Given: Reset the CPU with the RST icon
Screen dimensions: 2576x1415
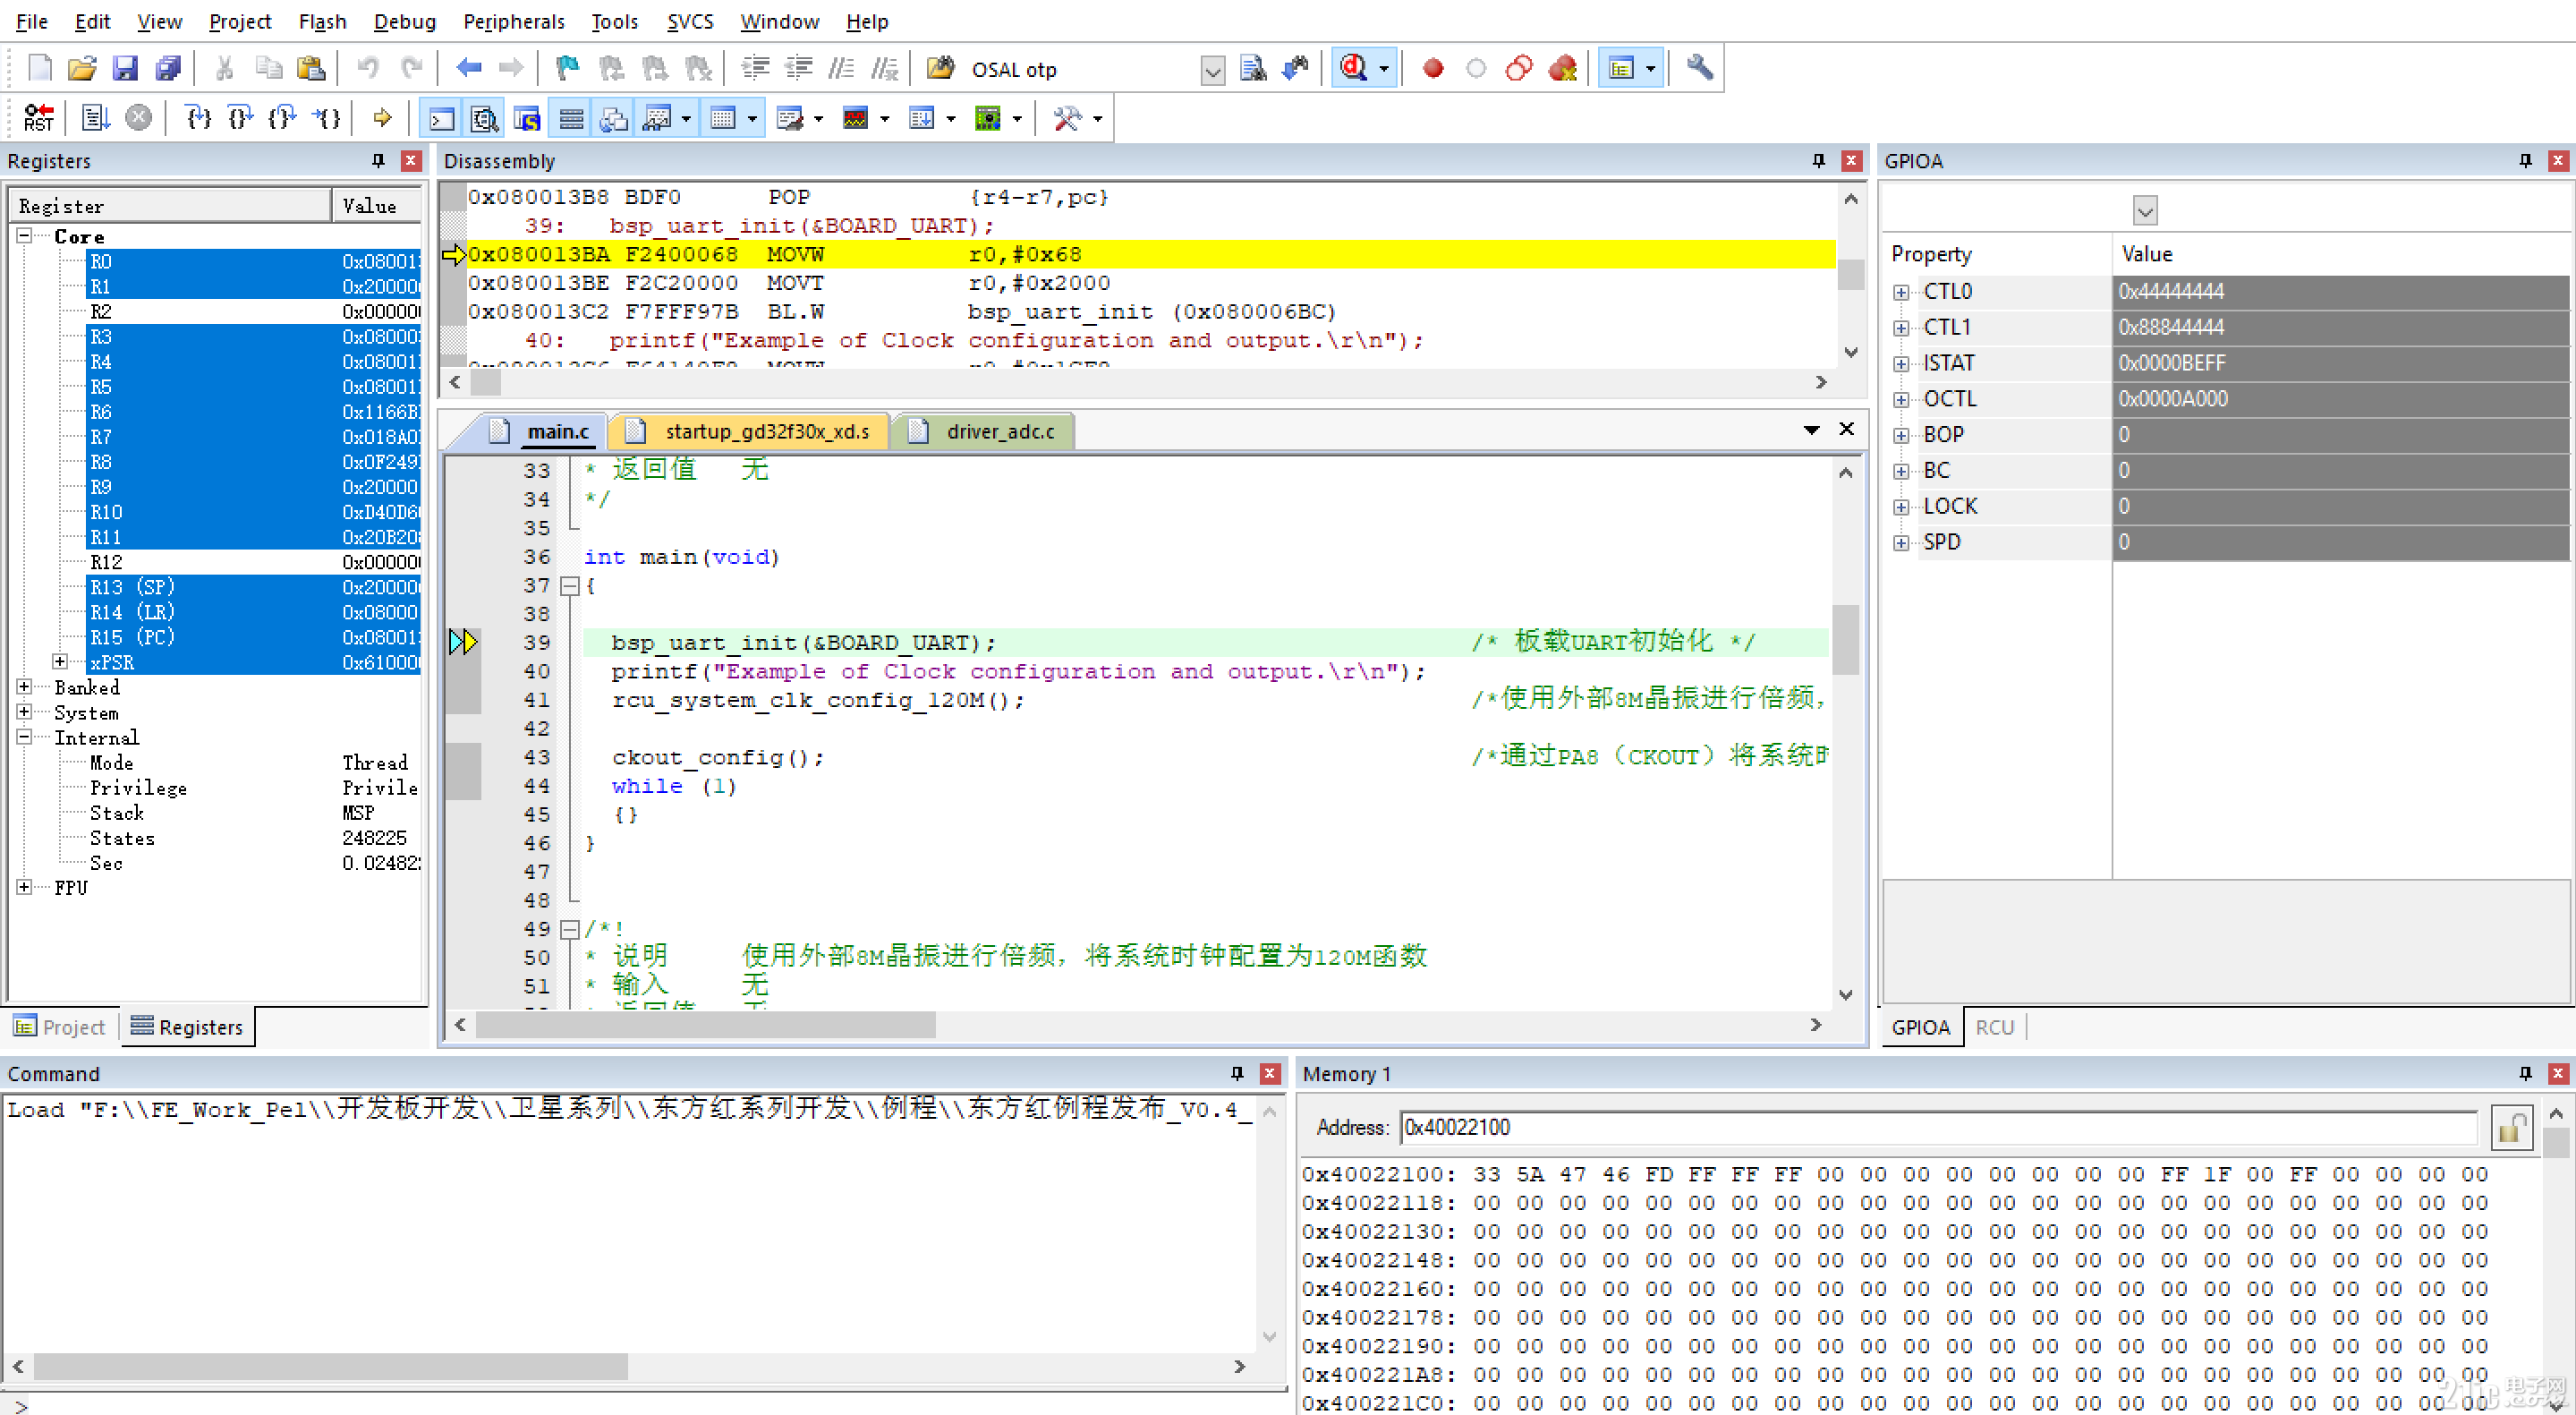Looking at the screenshot, I should tap(39, 118).
